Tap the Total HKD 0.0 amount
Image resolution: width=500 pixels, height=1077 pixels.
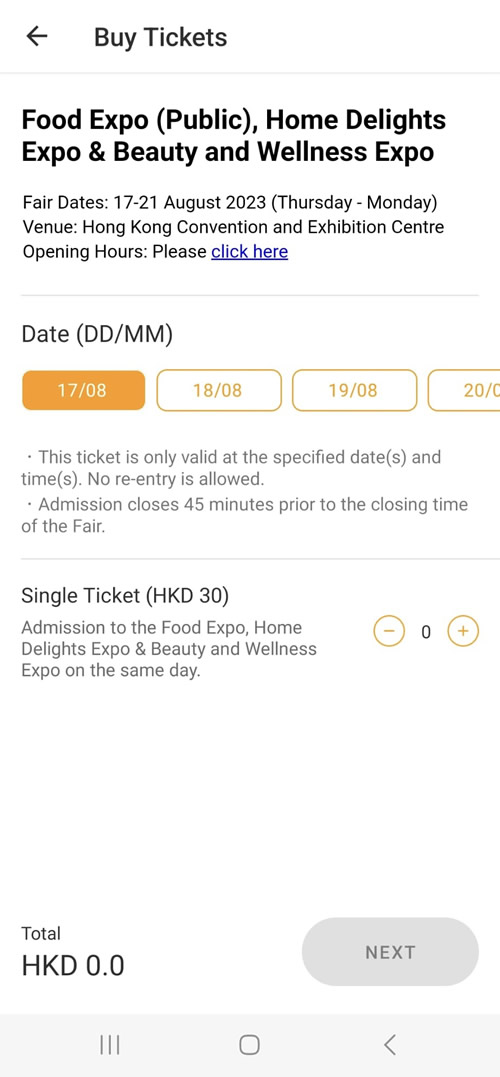(73, 965)
